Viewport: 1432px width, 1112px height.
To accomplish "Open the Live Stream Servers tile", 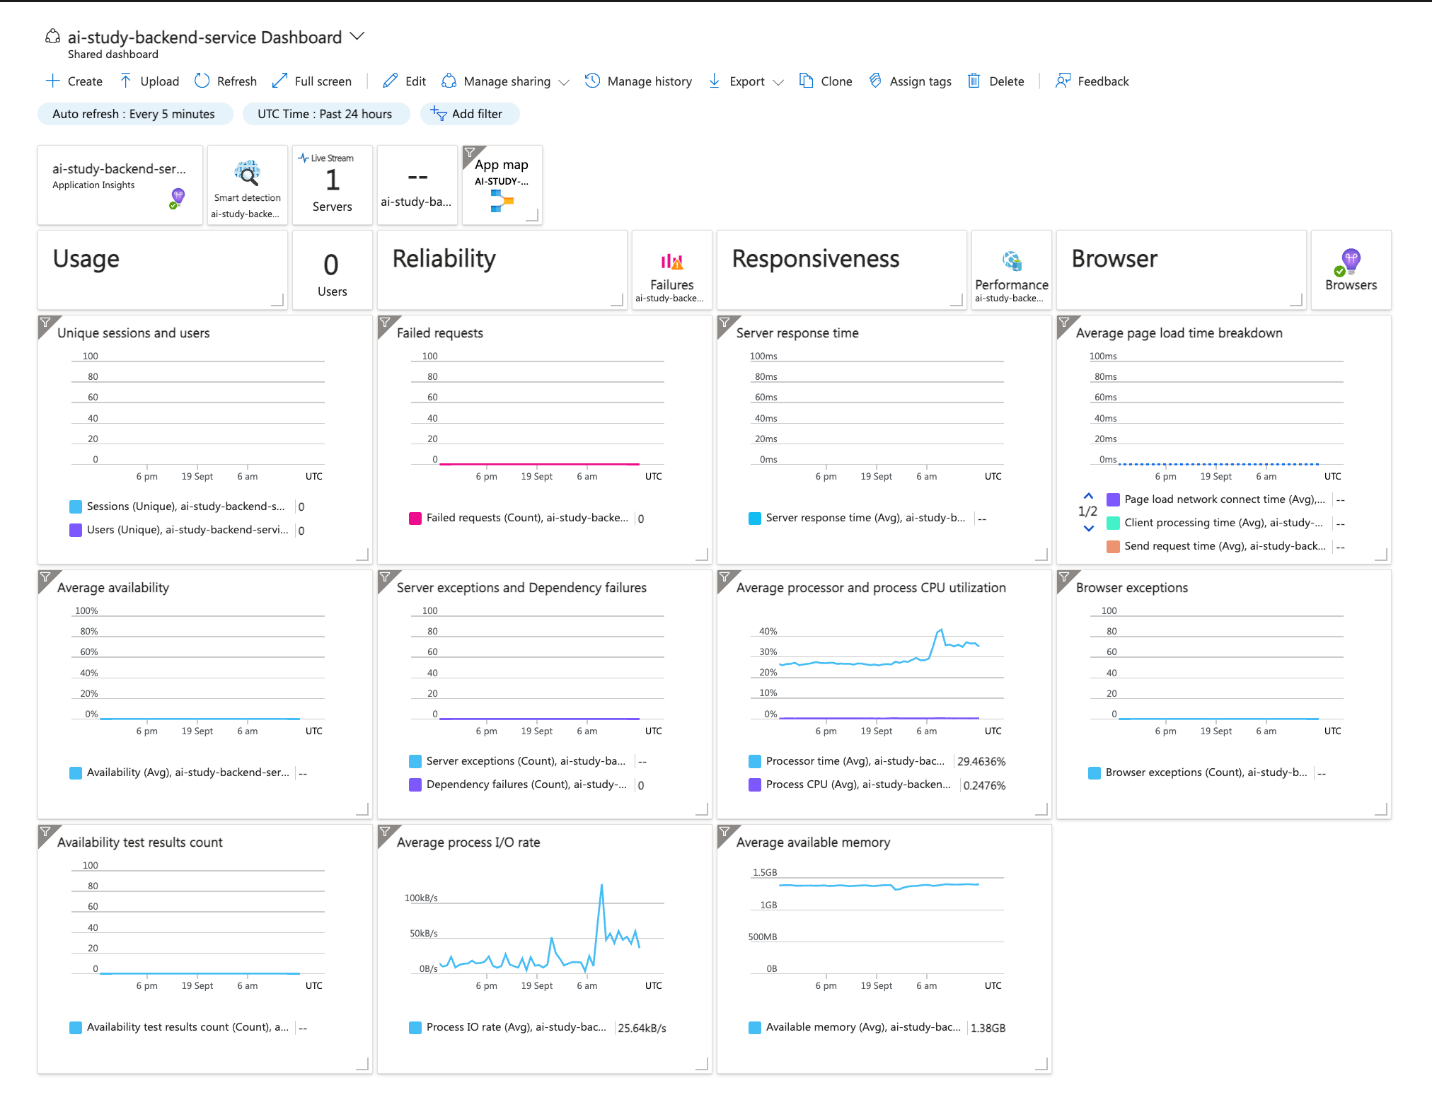I will click(x=332, y=185).
